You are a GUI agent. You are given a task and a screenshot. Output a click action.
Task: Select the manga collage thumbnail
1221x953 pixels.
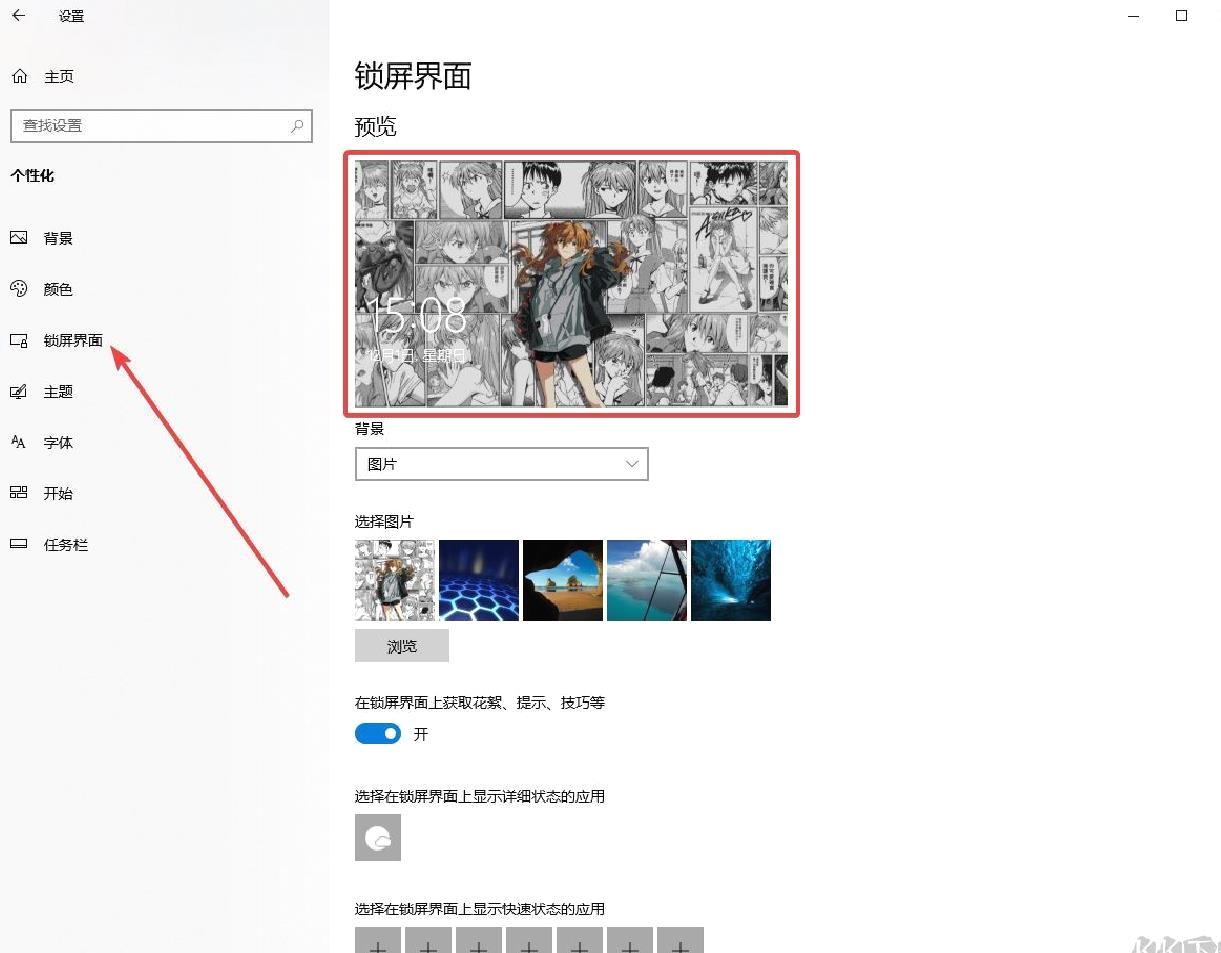[x=395, y=580]
